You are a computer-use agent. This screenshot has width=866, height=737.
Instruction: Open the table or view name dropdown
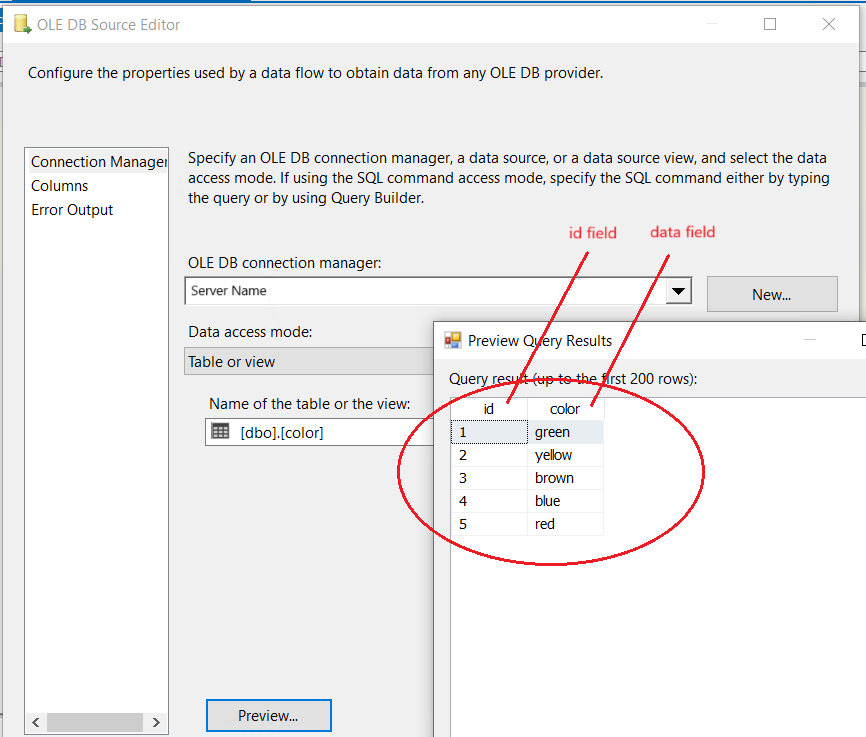[320, 432]
